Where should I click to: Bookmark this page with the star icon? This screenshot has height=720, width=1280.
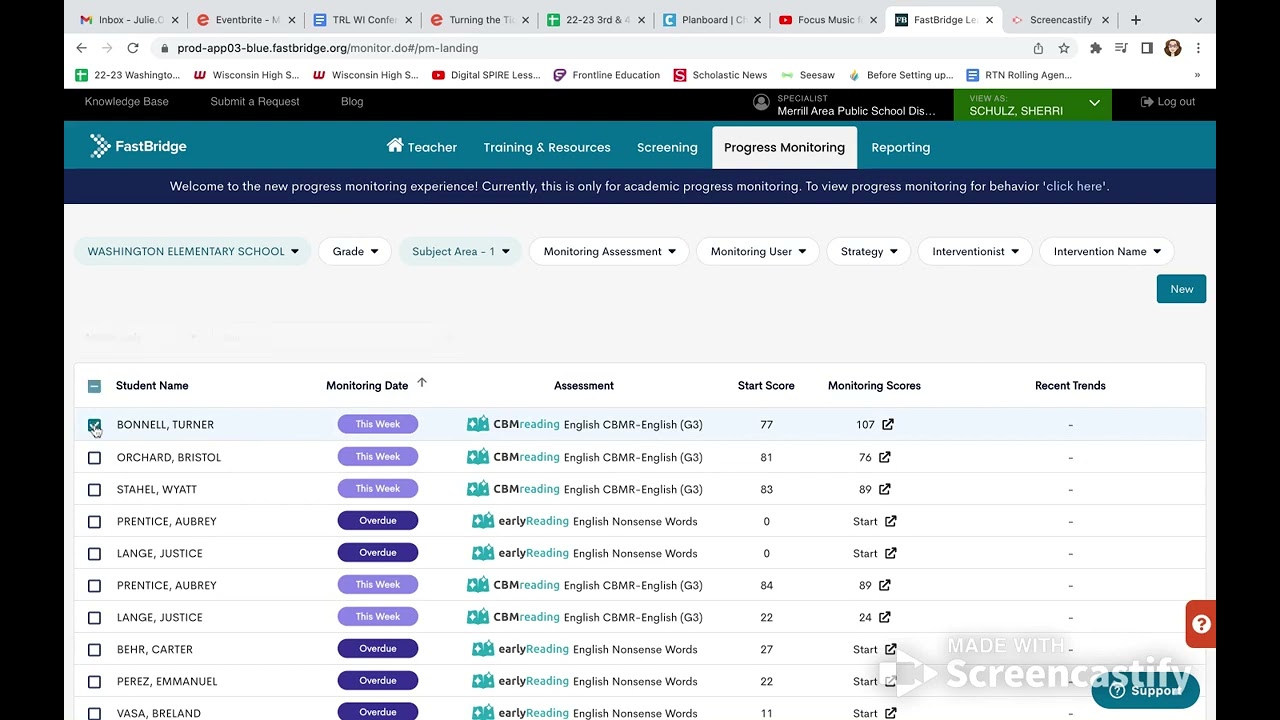tap(1064, 48)
